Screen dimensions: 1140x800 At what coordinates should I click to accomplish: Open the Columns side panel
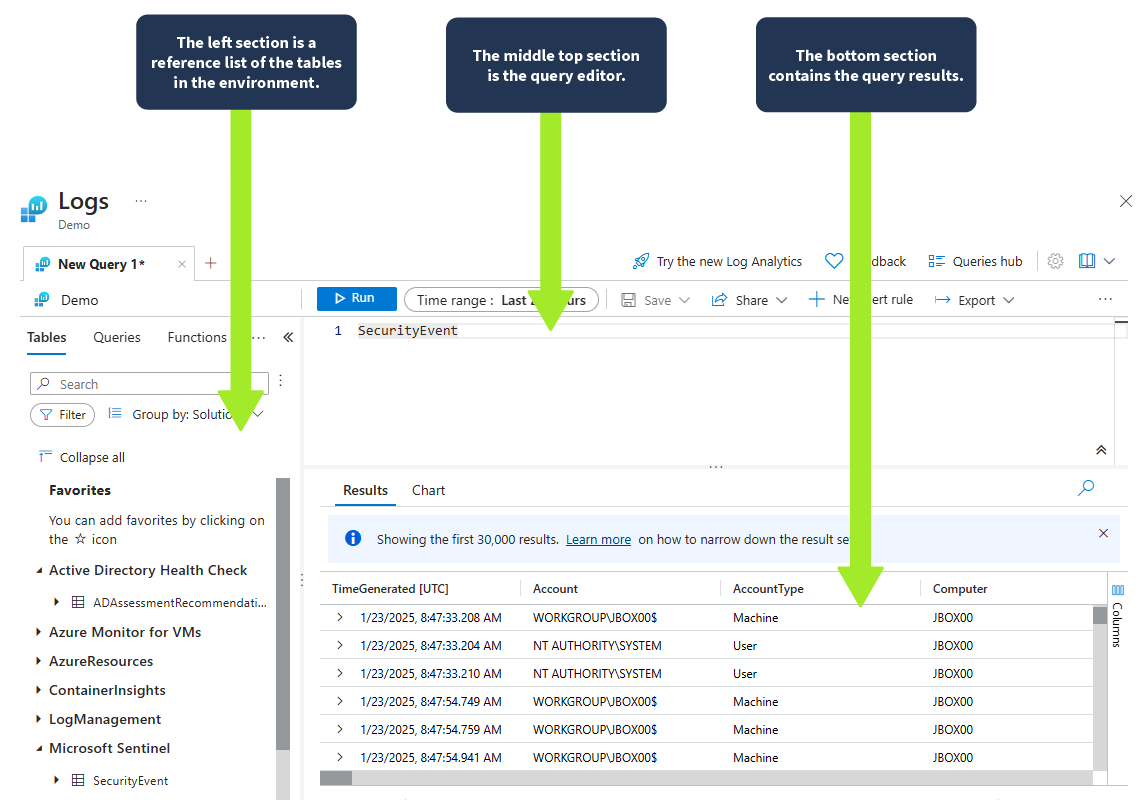pos(1117,615)
